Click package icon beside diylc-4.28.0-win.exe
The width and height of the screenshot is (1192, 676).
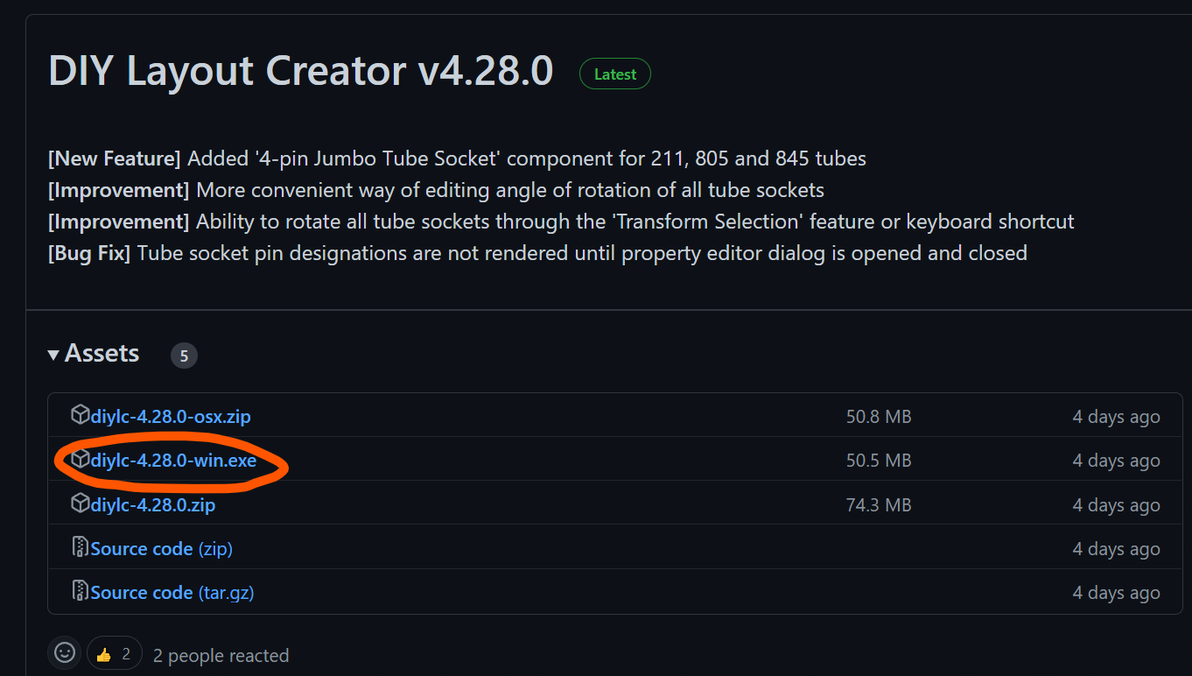pos(80,459)
